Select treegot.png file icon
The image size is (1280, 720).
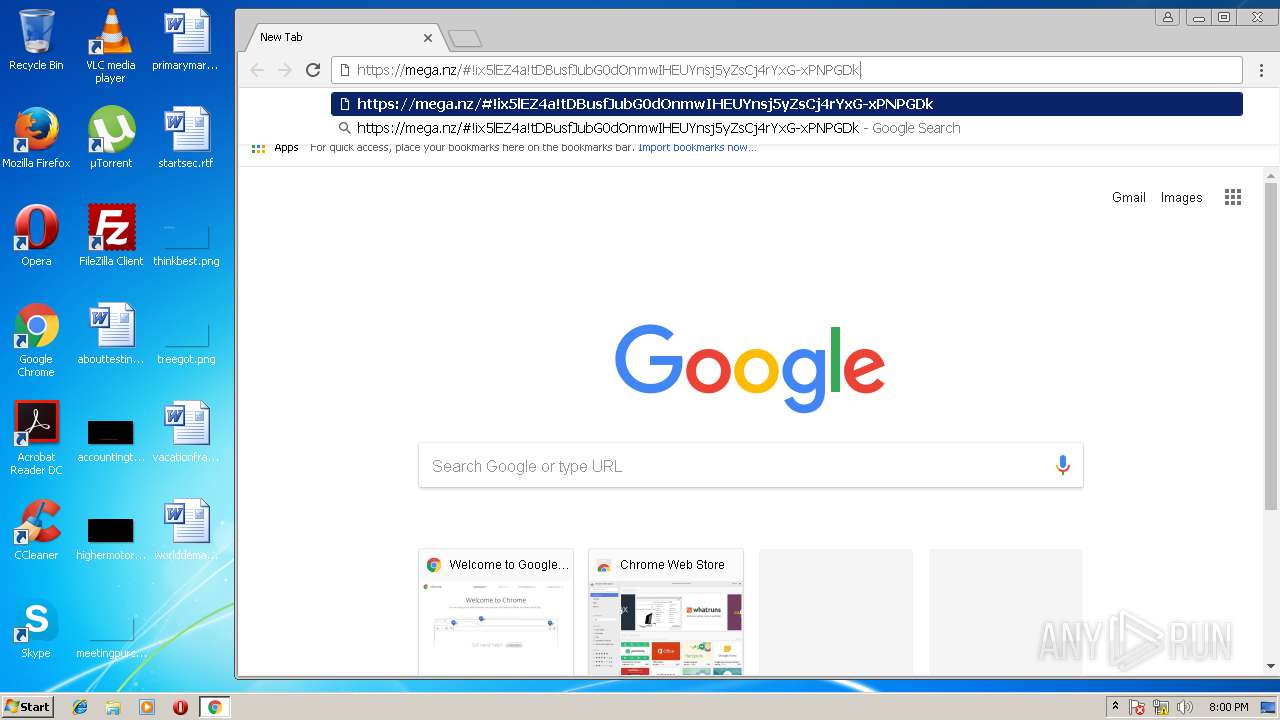point(185,344)
